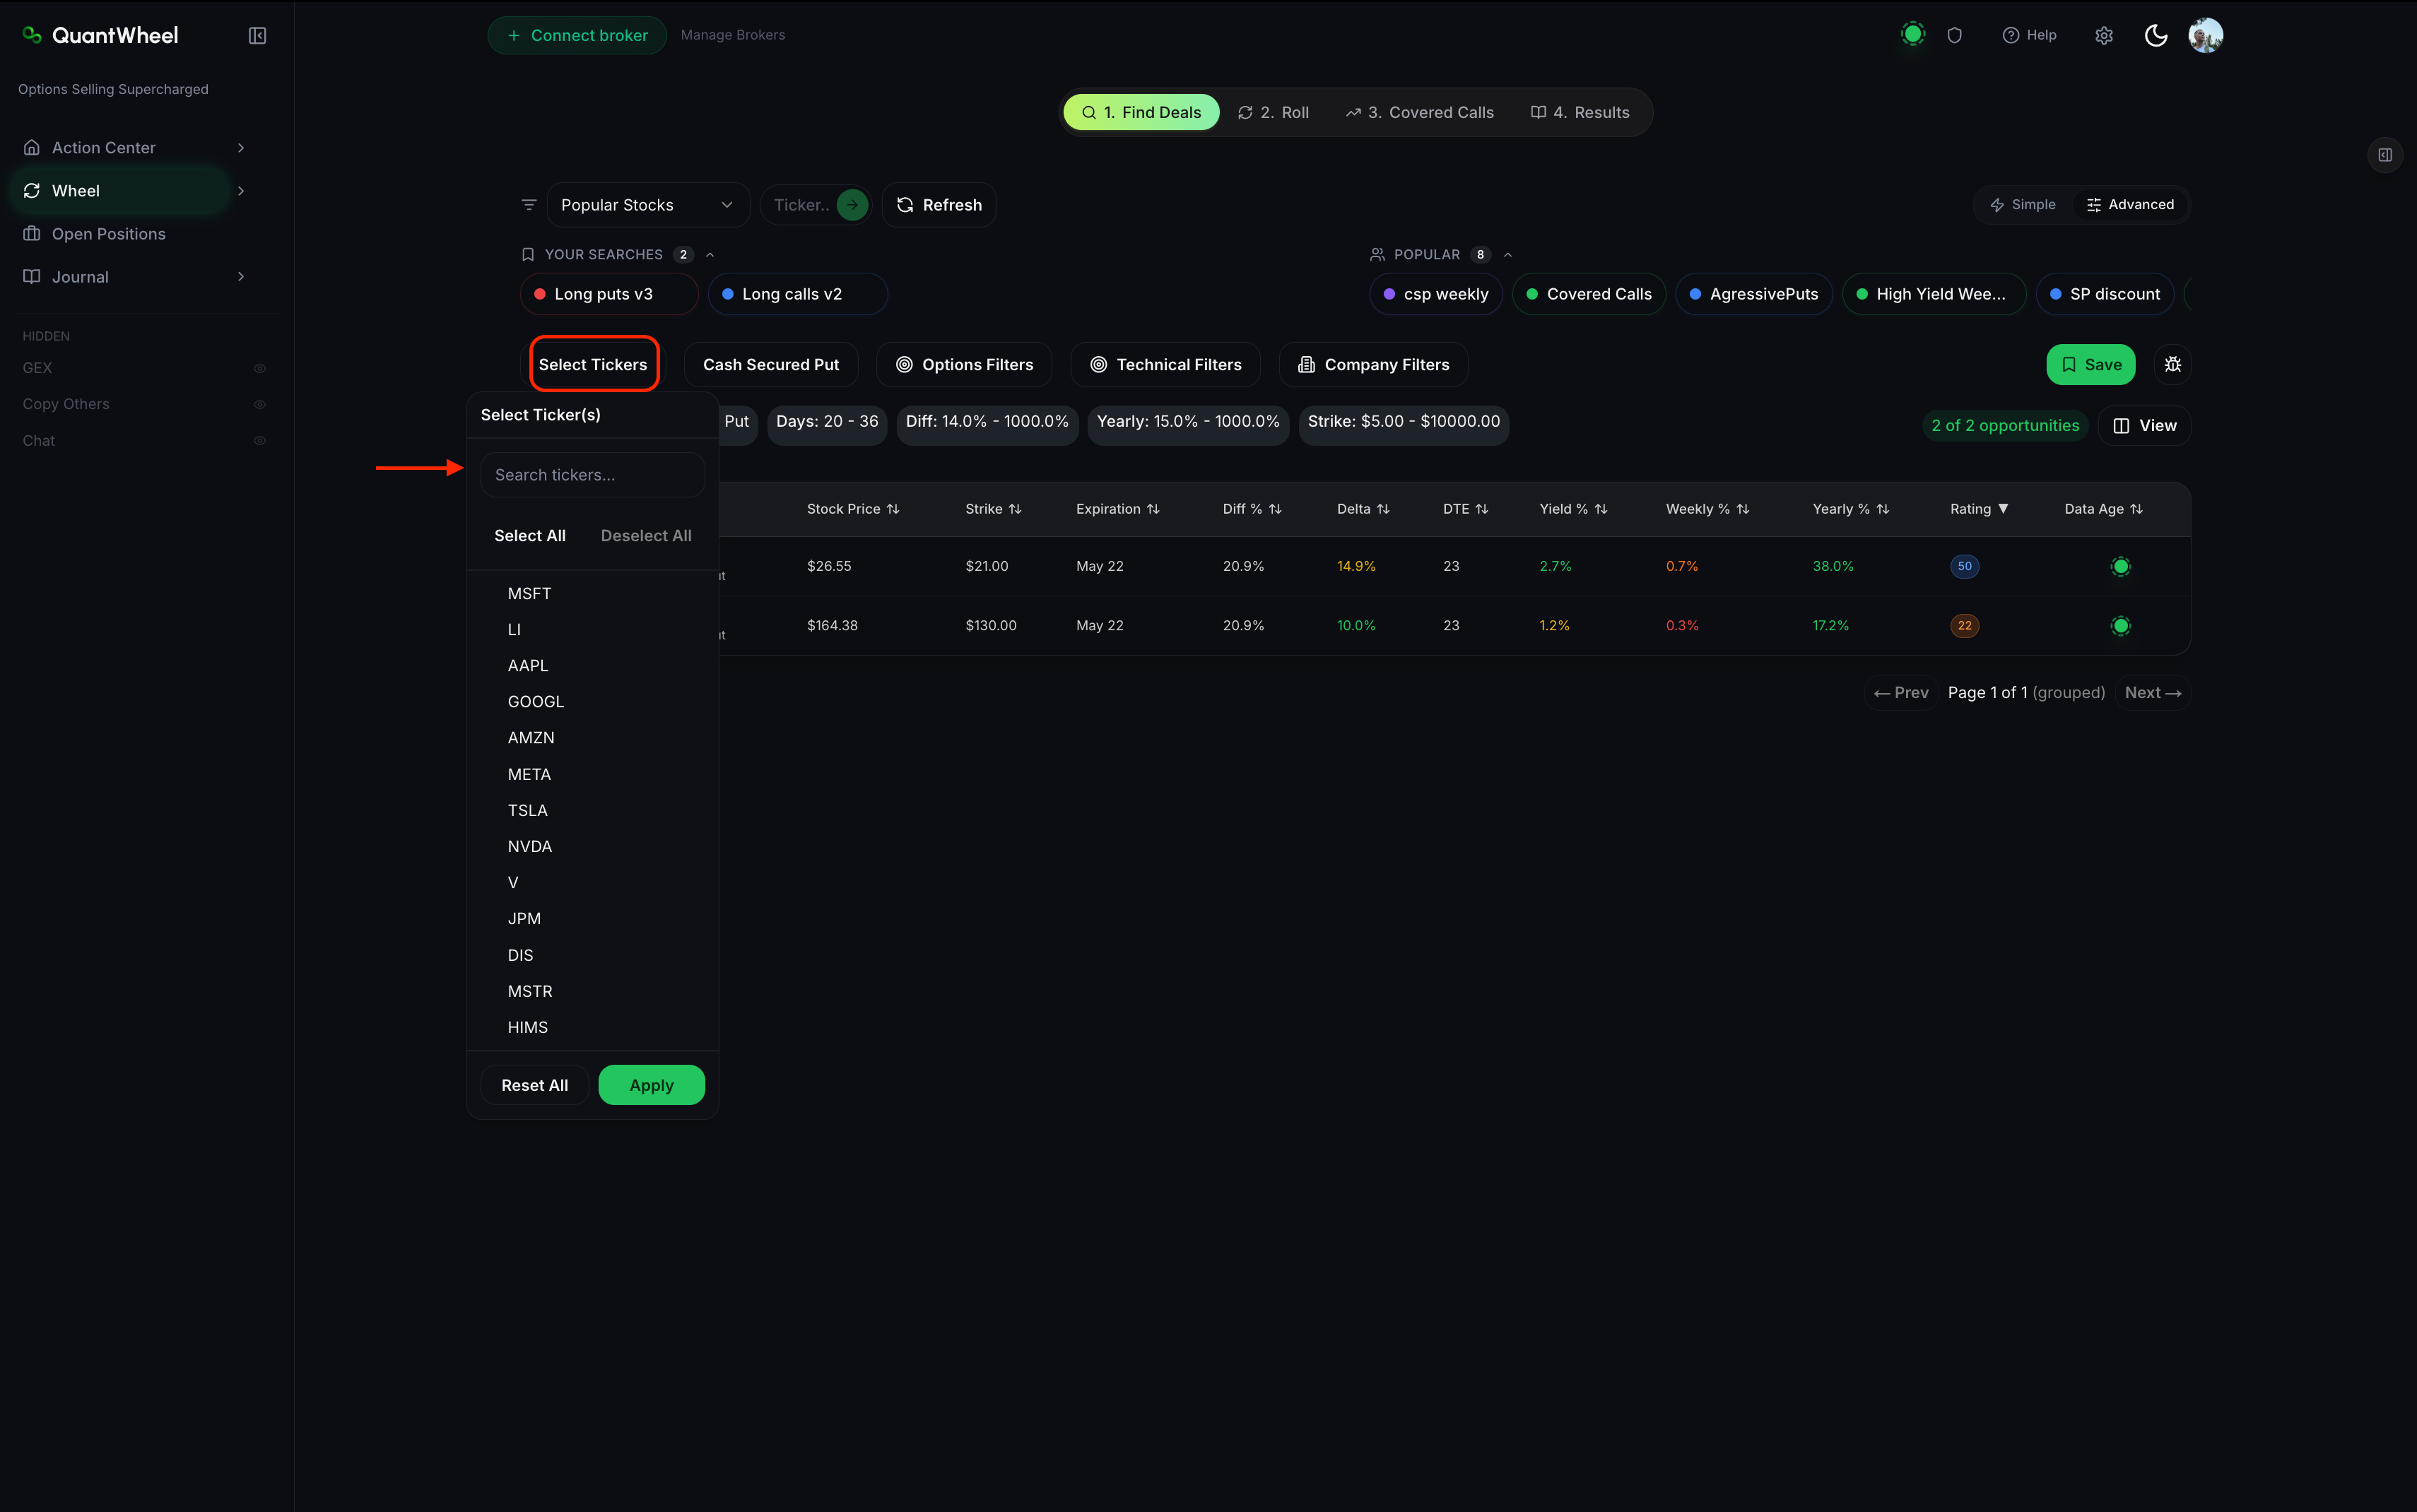Refresh the deals list
The image size is (2417, 1512).
[939, 205]
